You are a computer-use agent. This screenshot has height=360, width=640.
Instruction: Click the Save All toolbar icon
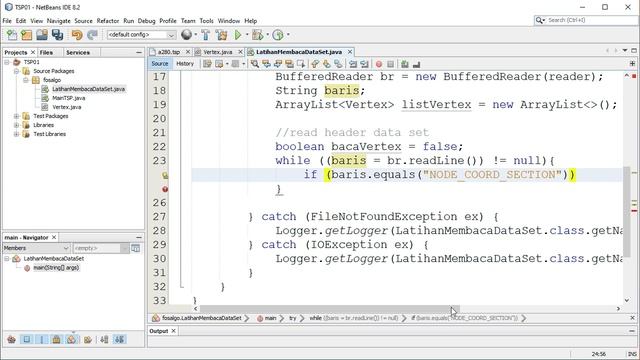pyautogui.click(x=57, y=35)
